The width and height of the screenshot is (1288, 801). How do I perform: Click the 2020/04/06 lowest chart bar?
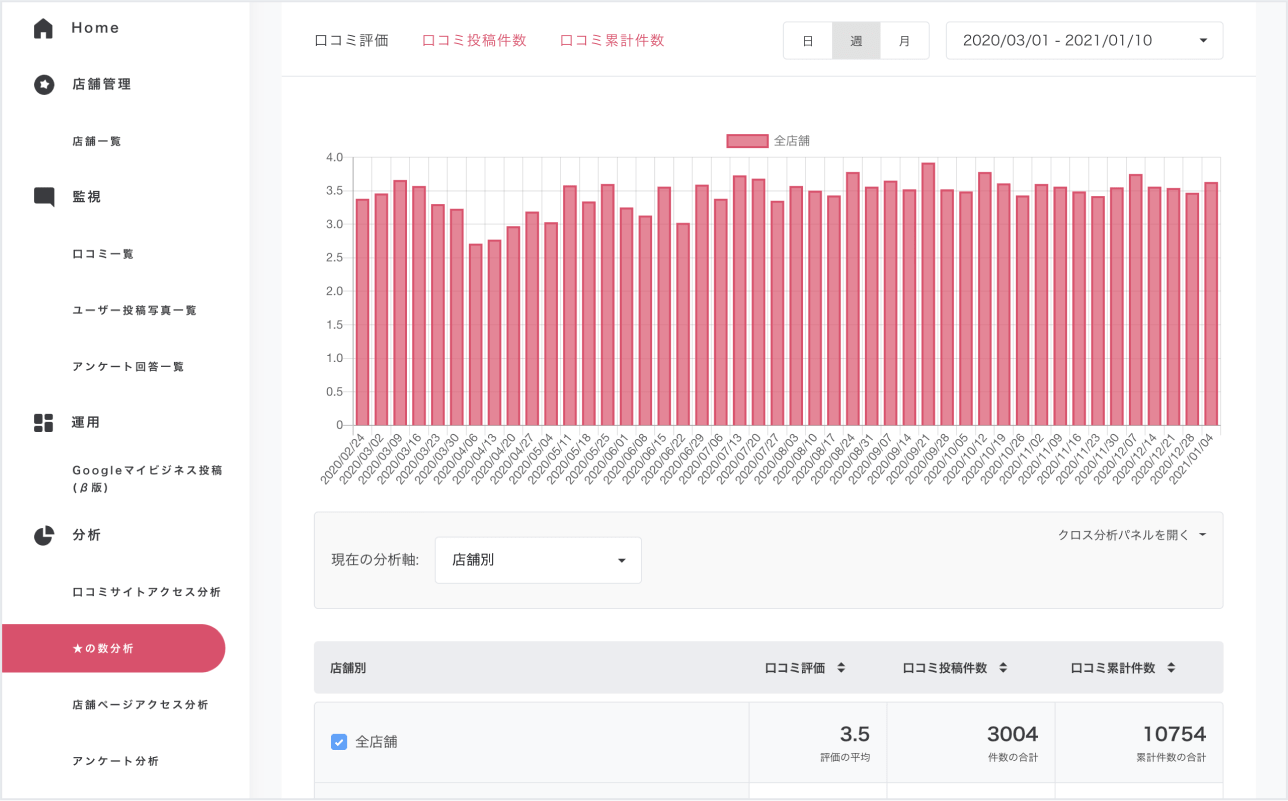pos(475,335)
